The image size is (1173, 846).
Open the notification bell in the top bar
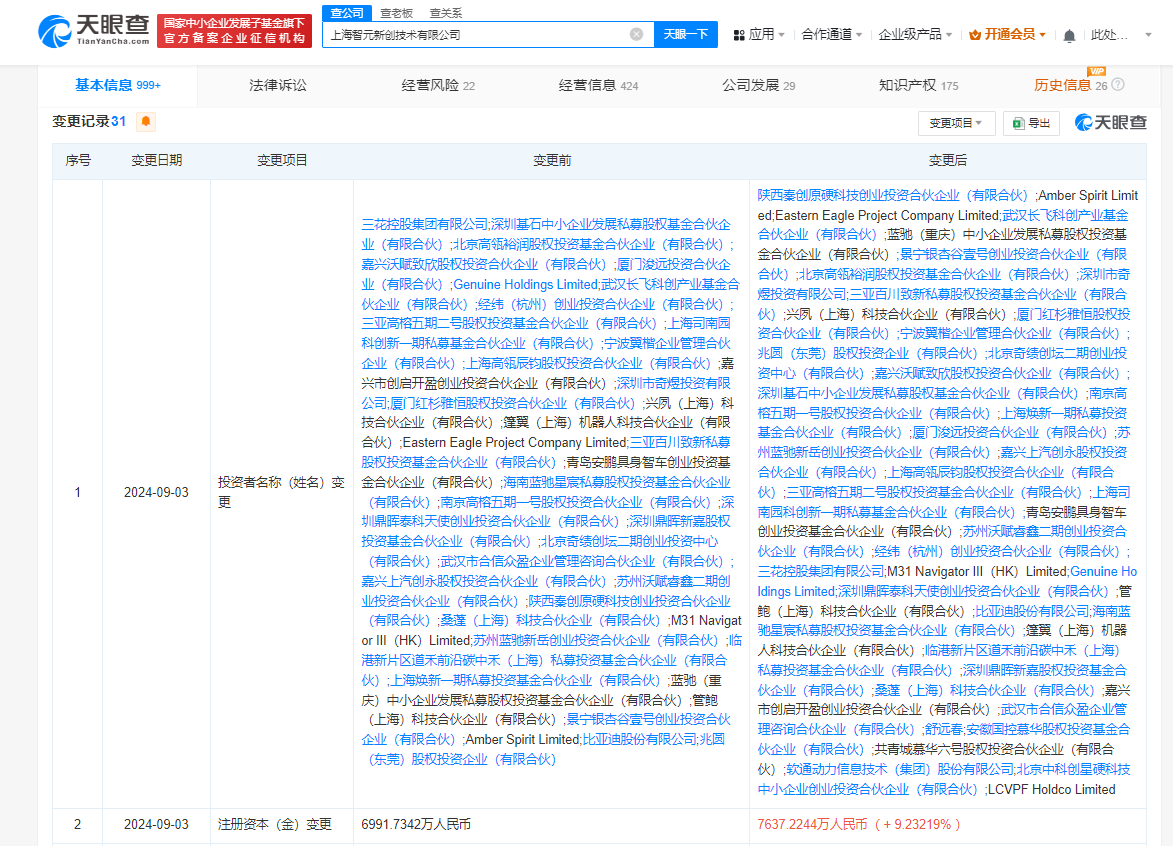(1068, 33)
